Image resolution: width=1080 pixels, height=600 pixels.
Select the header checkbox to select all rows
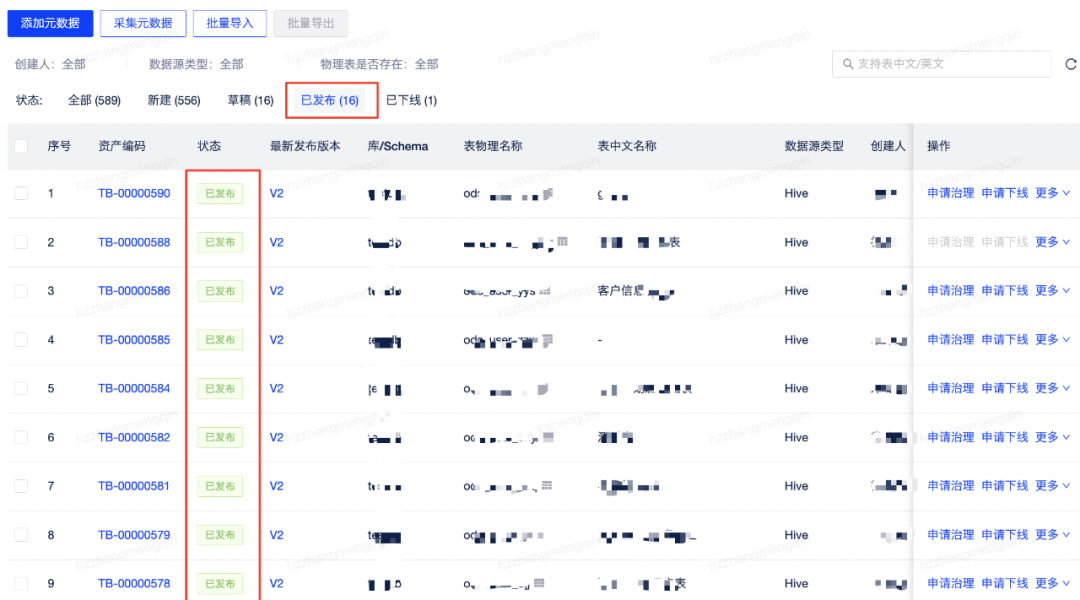pyautogui.click(x=21, y=145)
